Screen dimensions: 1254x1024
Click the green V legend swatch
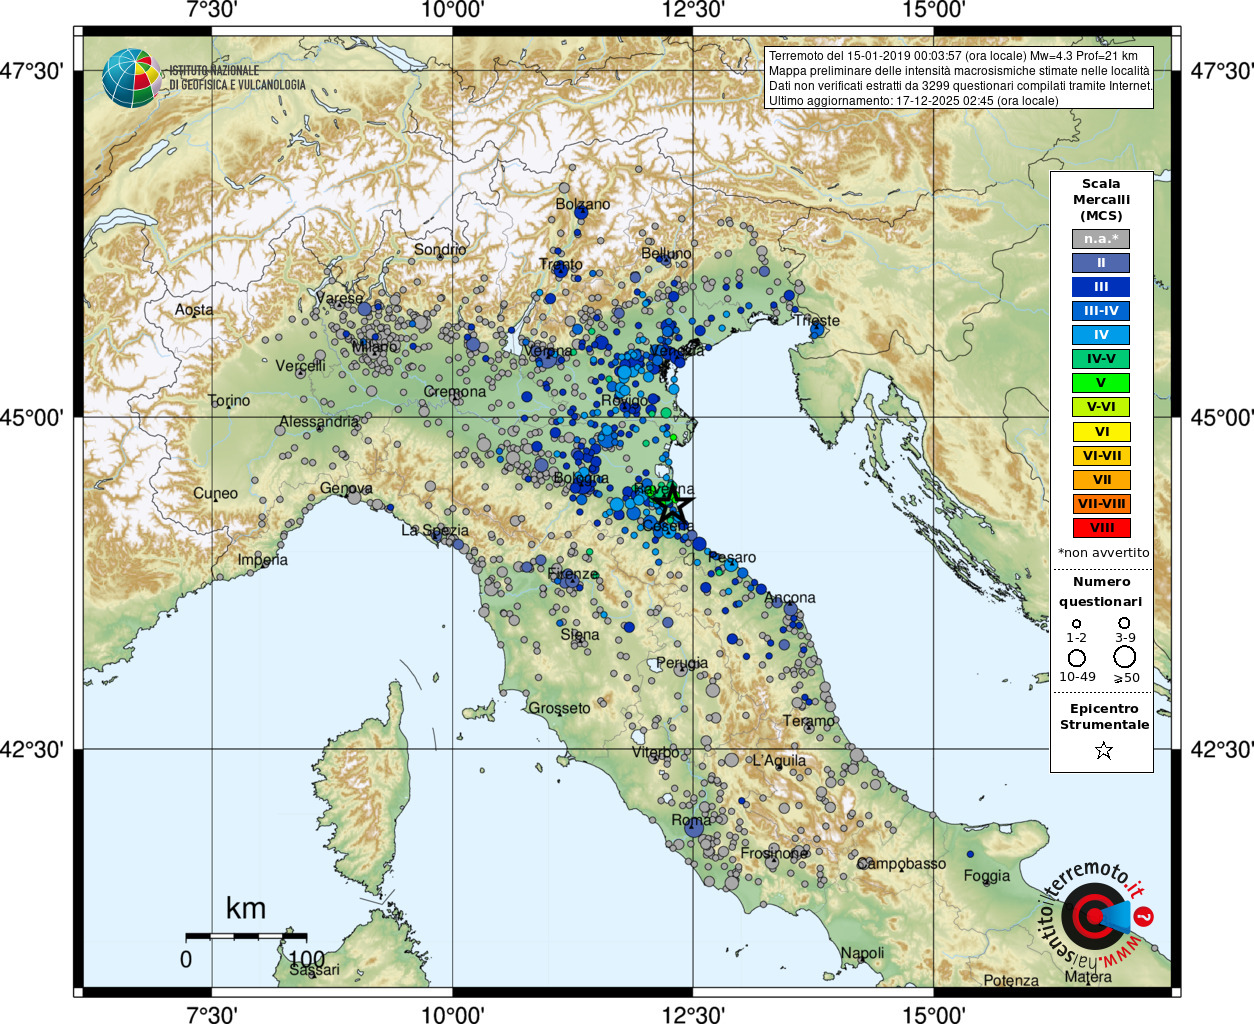tap(1101, 383)
